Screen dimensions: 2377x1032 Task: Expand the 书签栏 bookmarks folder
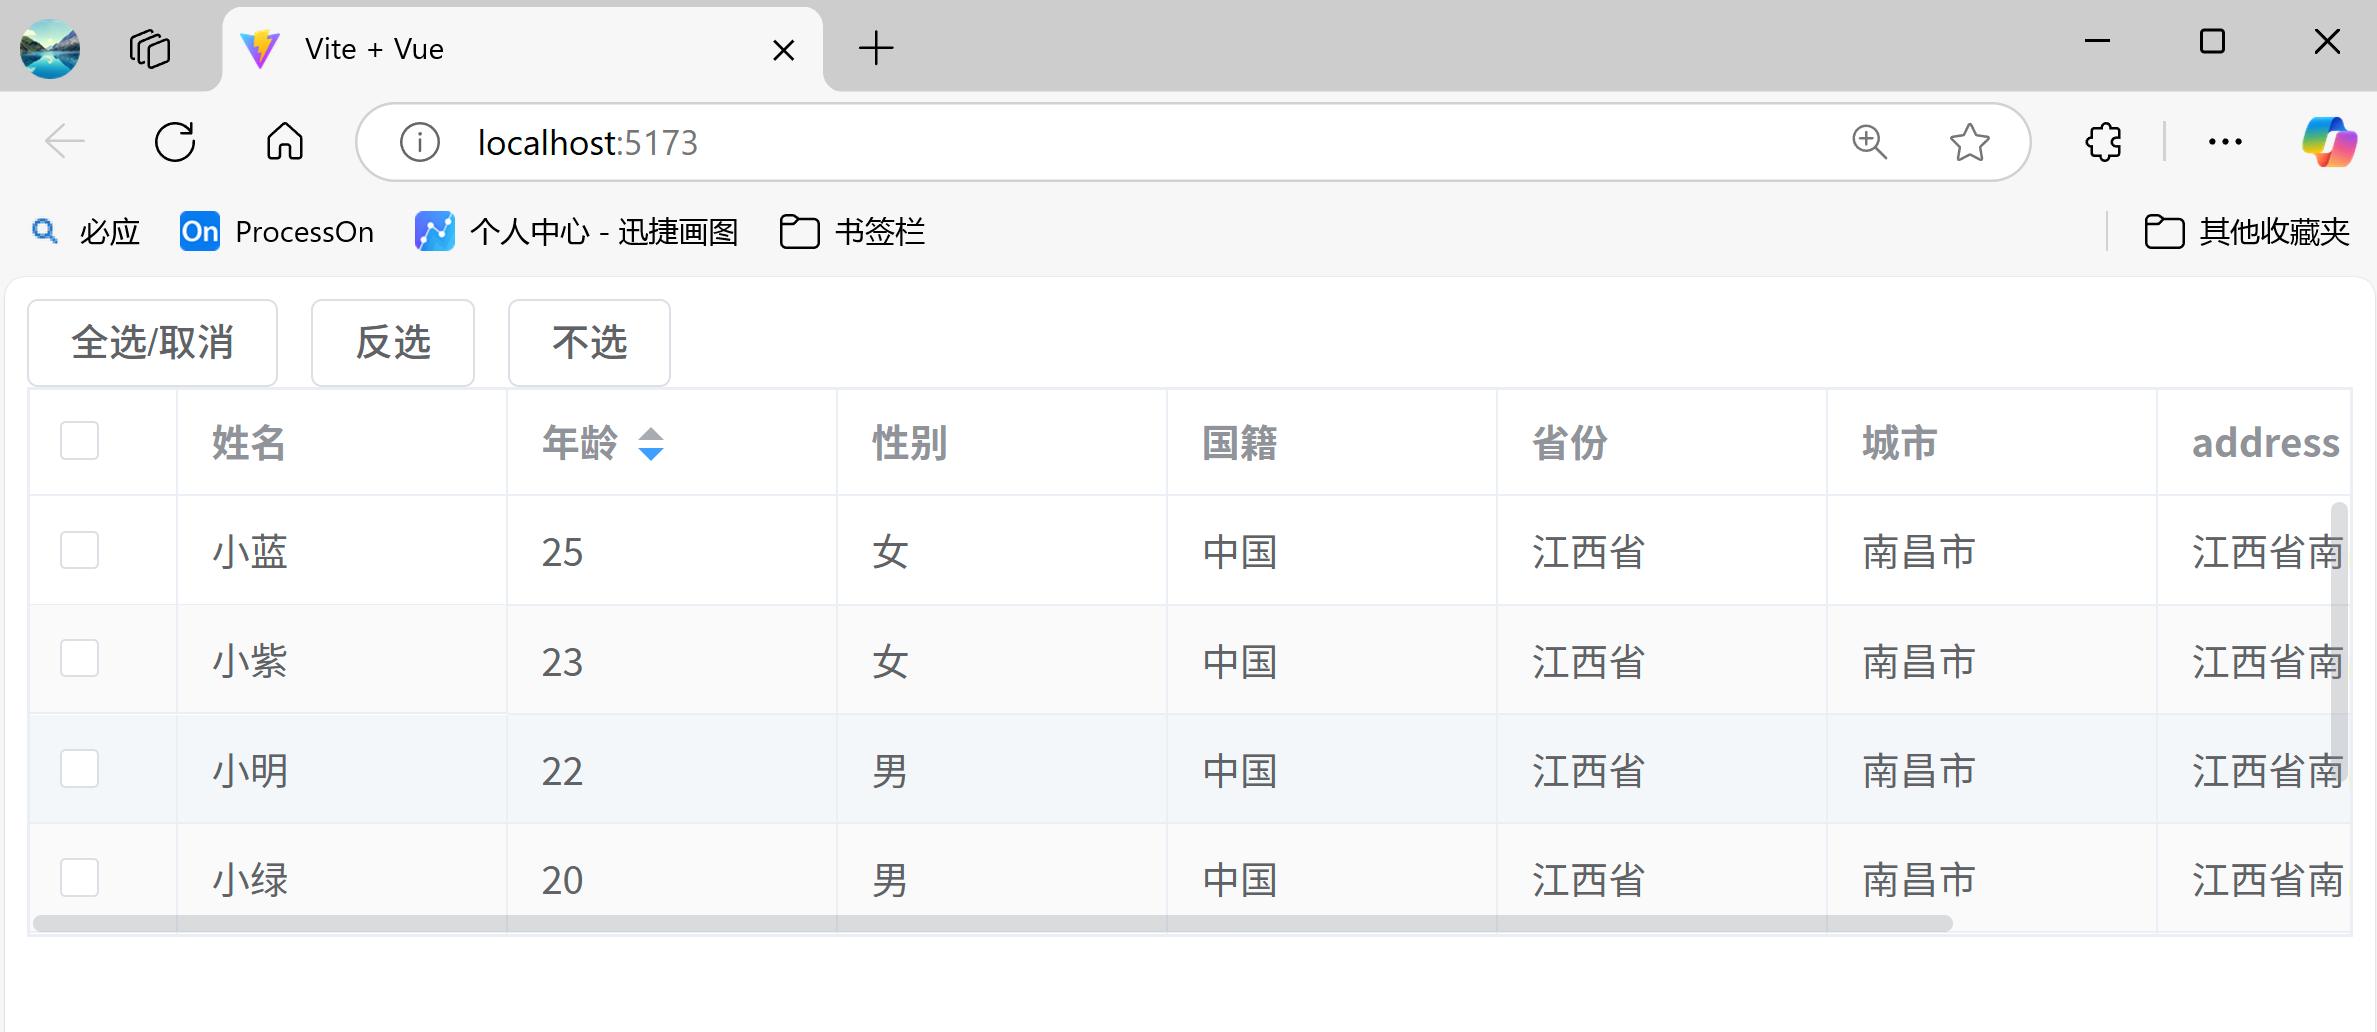click(852, 232)
